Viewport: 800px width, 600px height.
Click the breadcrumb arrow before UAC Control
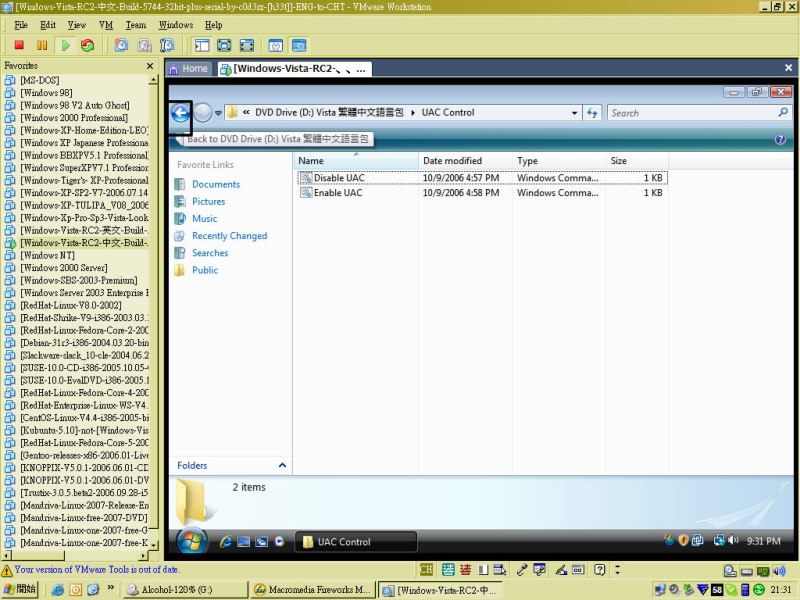413,113
